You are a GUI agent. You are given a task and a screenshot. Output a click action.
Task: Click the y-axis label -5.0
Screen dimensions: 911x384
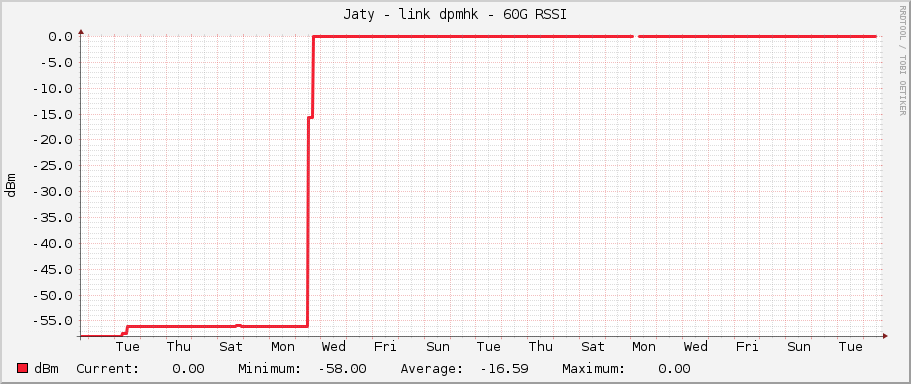click(56, 62)
